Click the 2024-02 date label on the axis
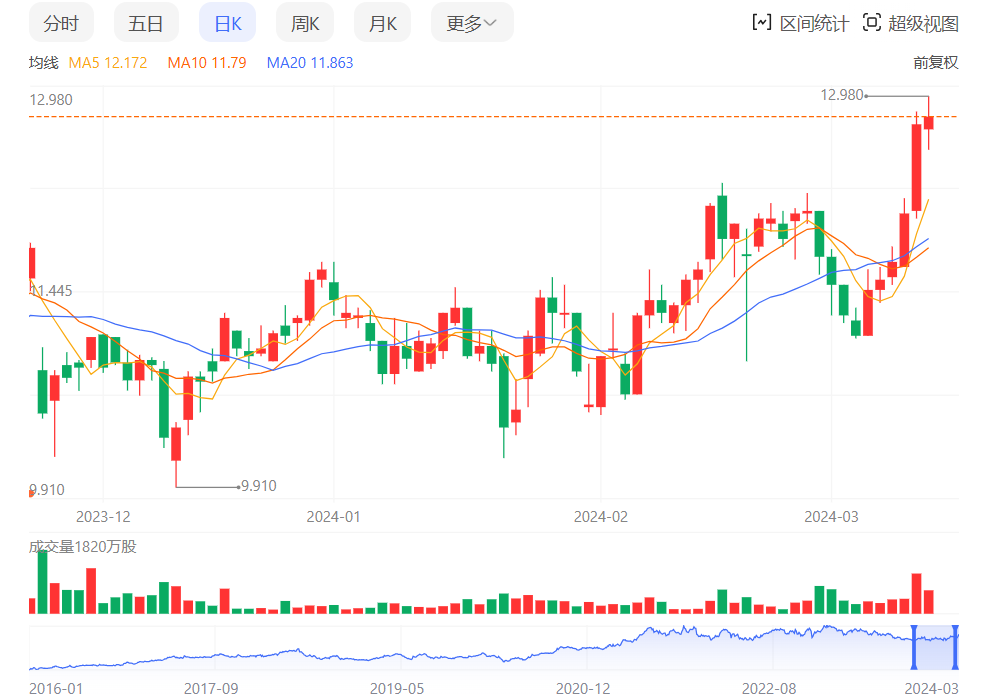Screen dimensions: 986x697 pos(601,516)
